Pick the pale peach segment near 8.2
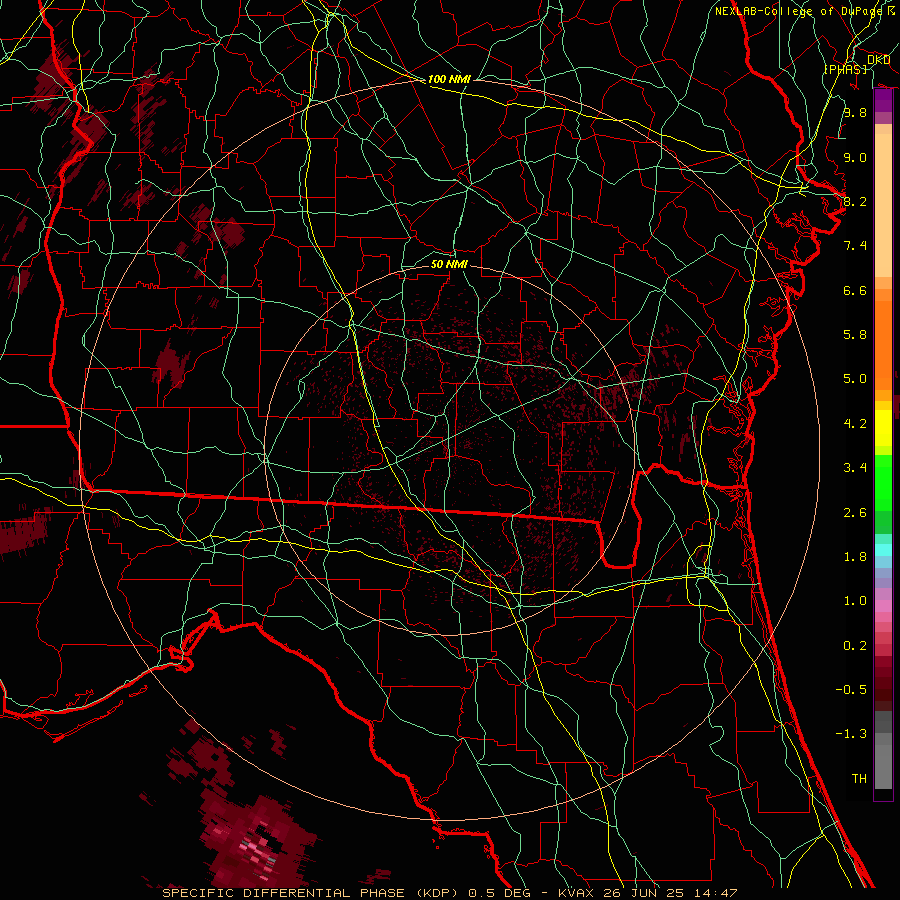The height and width of the screenshot is (900, 900). 883,205
